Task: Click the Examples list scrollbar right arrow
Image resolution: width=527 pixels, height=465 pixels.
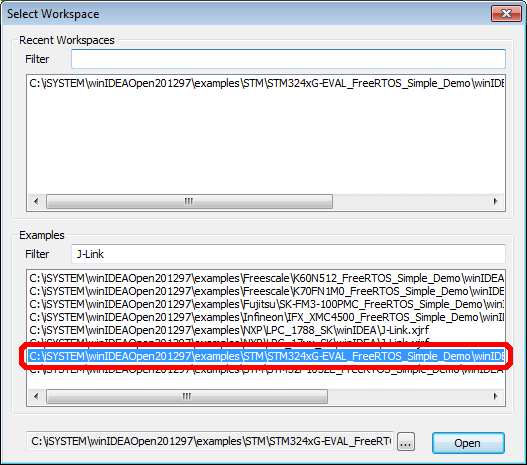Action: [x=495, y=396]
